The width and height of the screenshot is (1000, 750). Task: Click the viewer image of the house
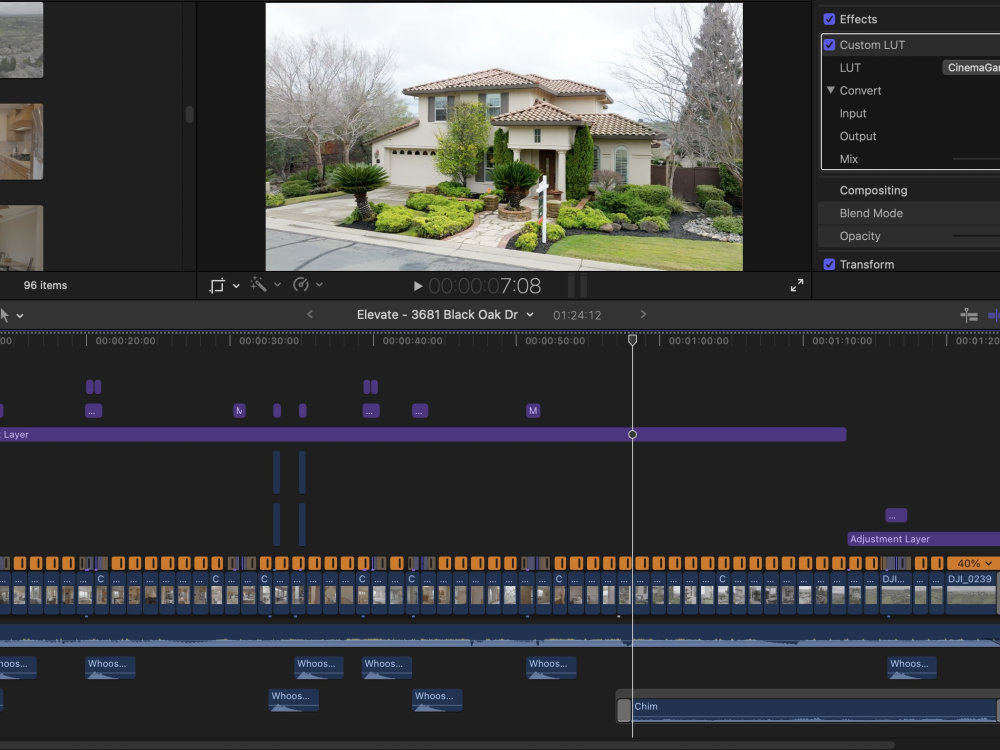(504, 136)
